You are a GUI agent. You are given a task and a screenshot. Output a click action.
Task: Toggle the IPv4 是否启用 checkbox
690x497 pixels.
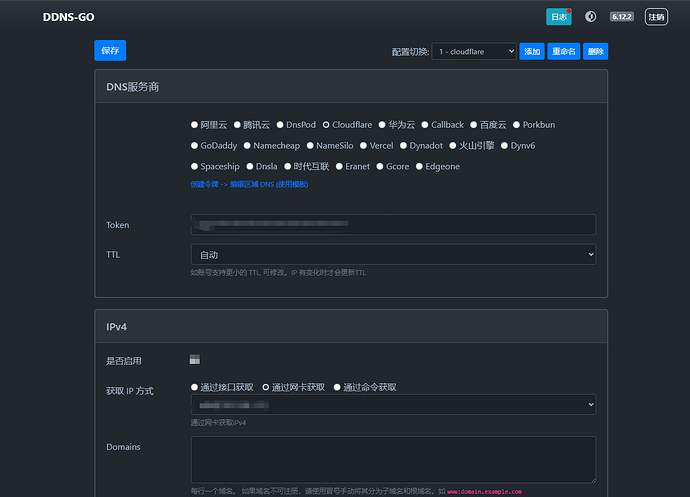click(x=195, y=360)
